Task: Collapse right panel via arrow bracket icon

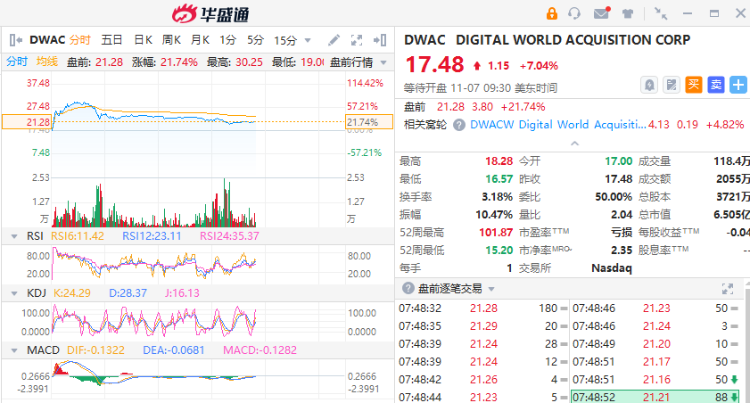Action: [x=380, y=40]
